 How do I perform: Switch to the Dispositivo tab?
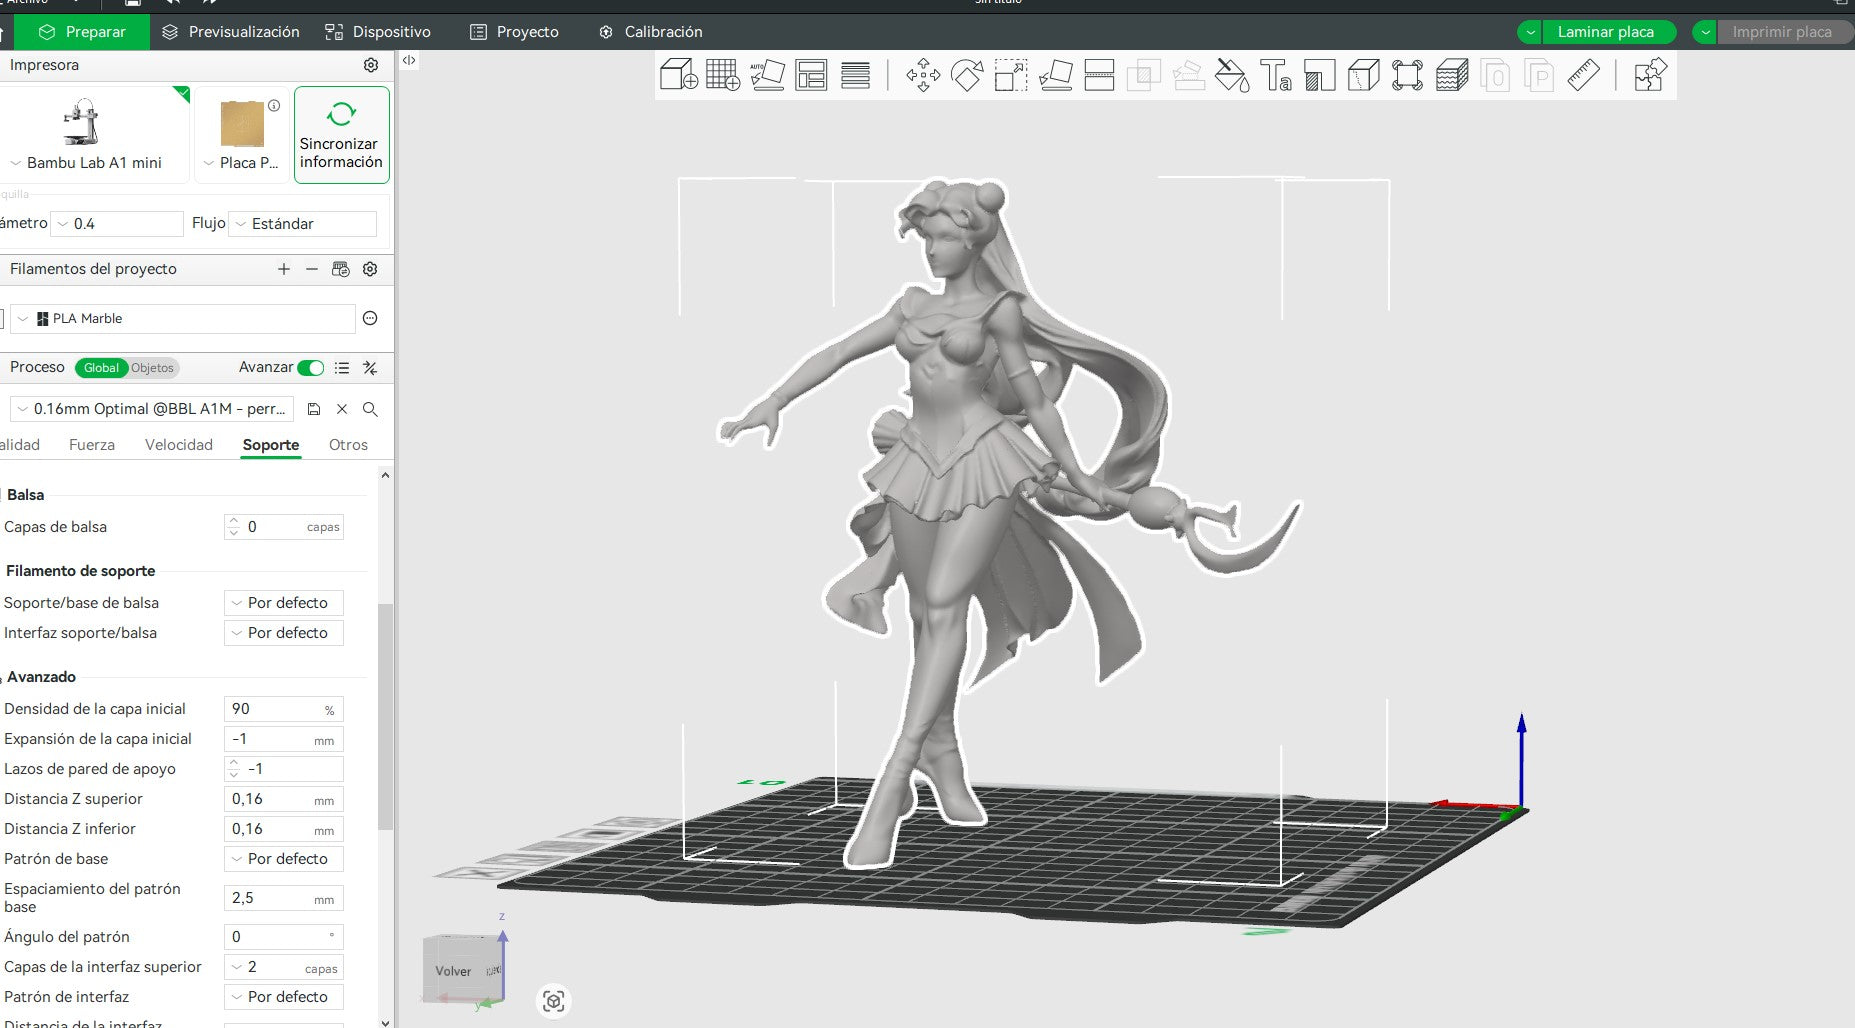pos(378,32)
